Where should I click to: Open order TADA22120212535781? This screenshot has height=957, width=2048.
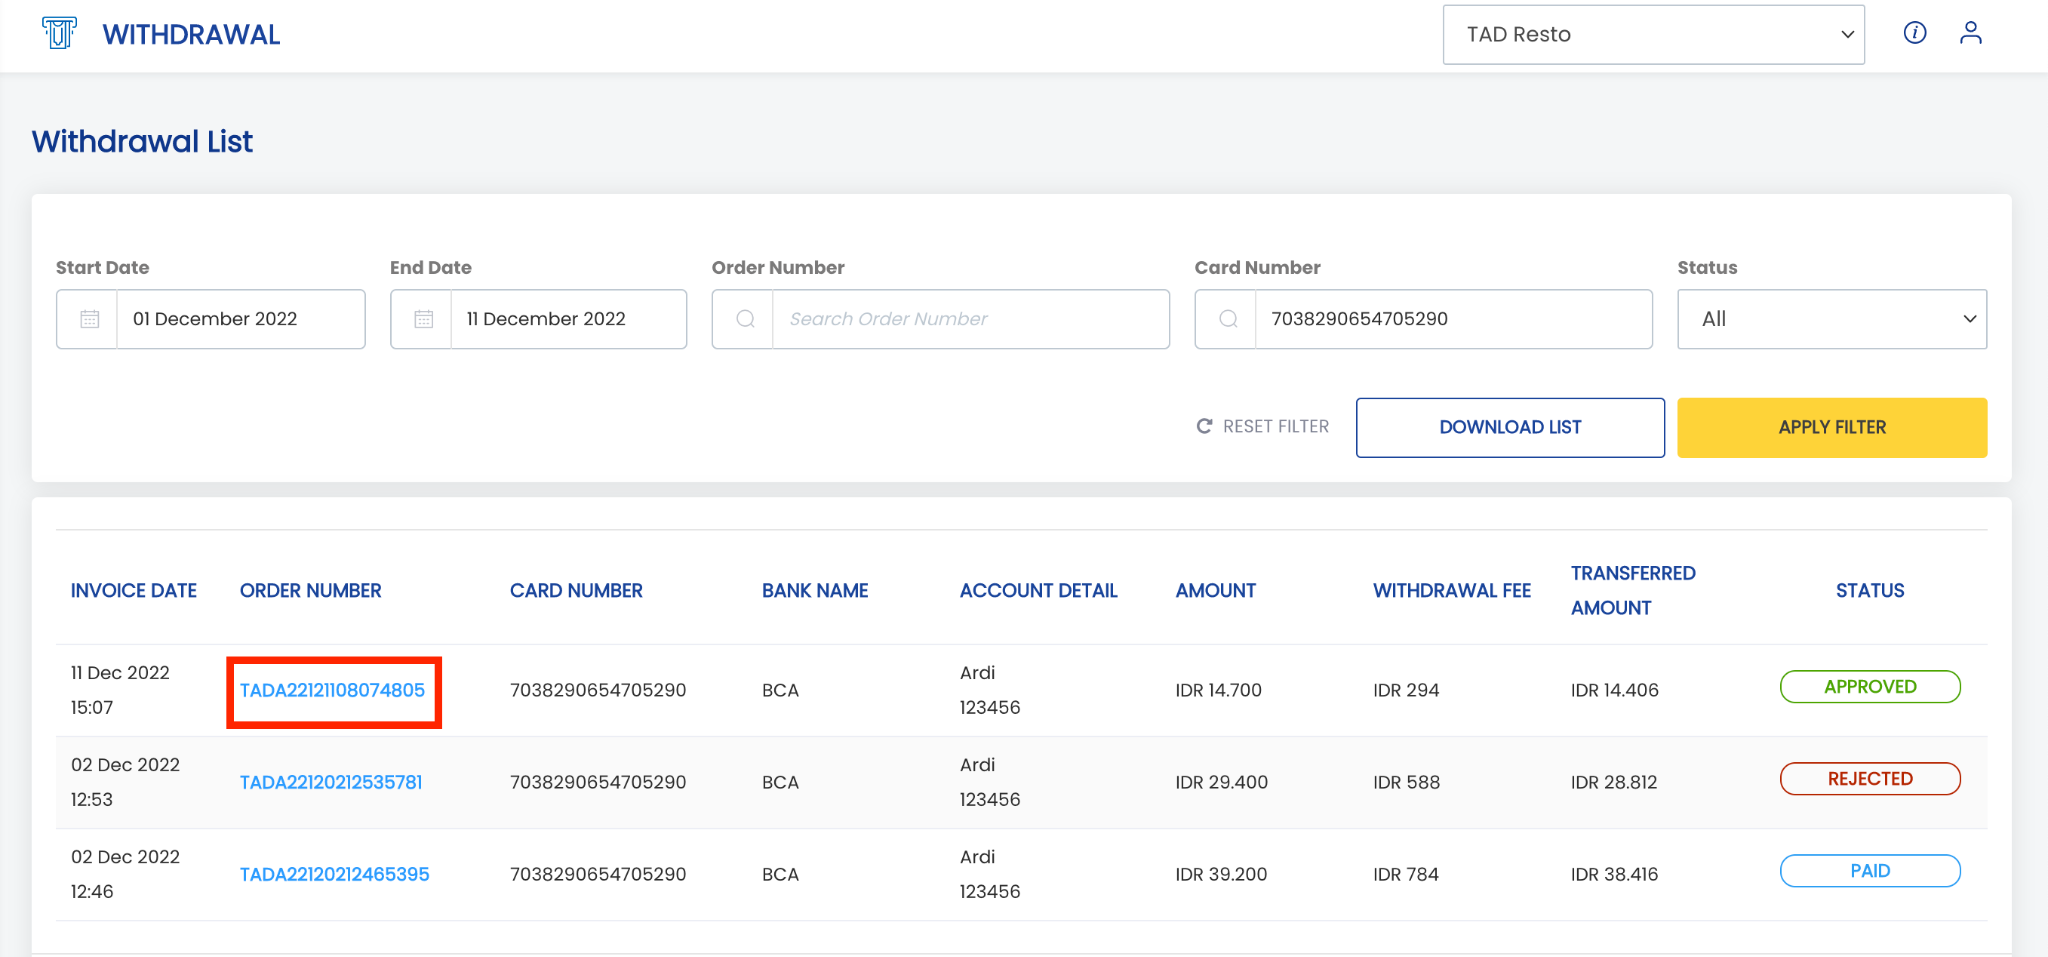pyautogui.click(x=331, y=782)
